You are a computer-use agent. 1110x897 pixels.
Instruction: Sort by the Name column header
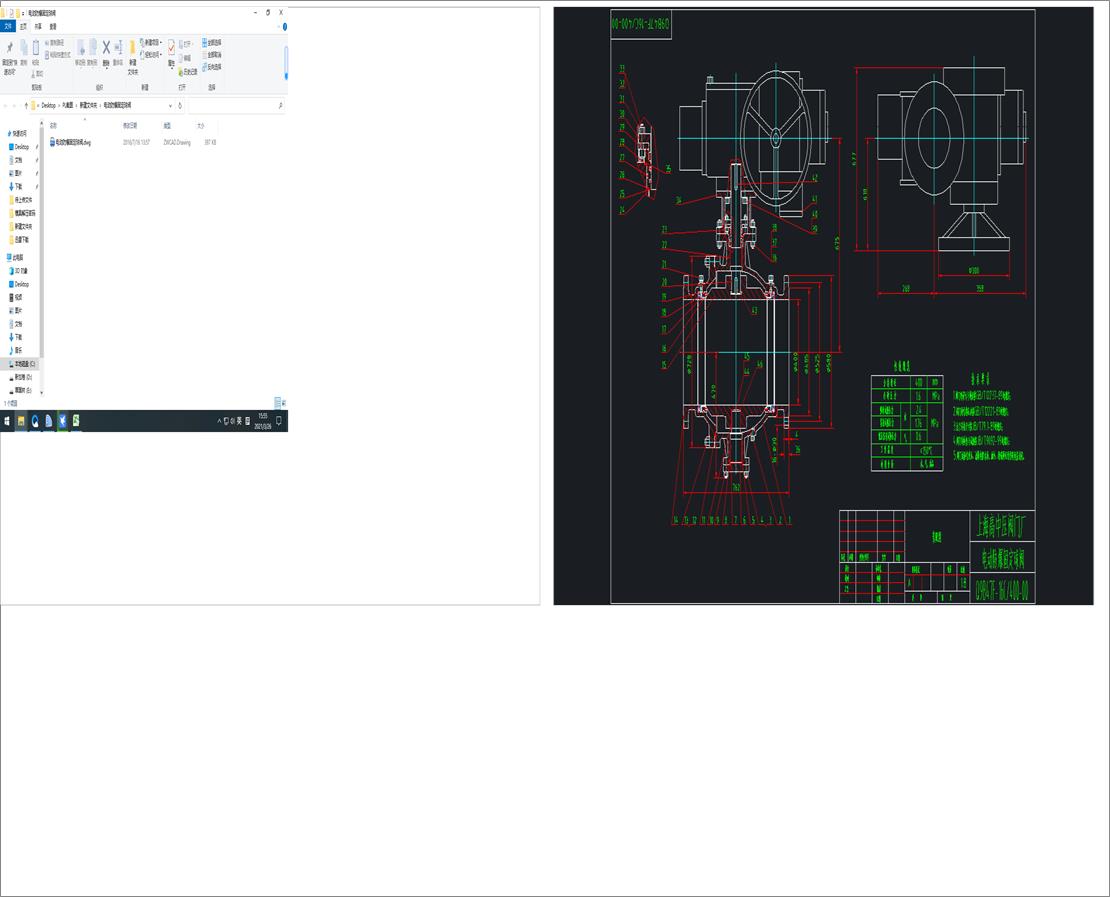pyautogui.click(x=54, y=125)
